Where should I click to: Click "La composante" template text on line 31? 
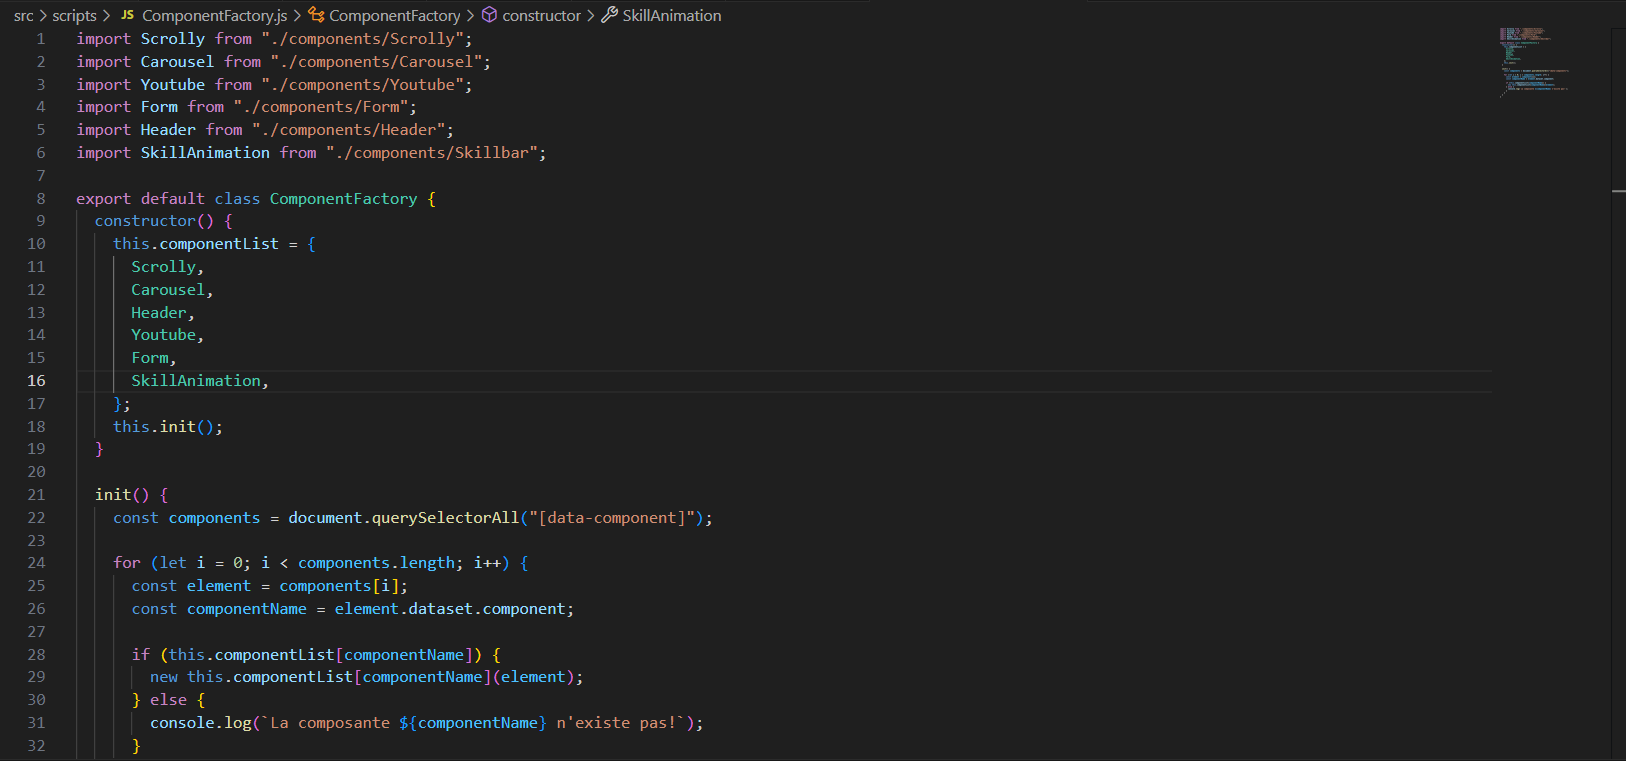(330, 723)
